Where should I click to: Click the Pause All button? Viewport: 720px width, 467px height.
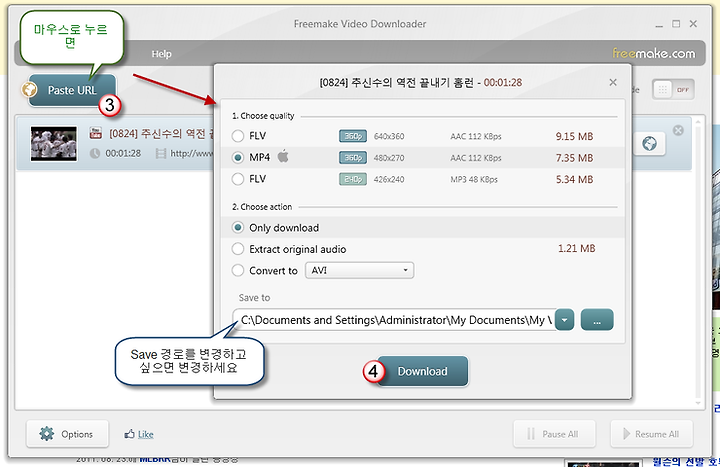point(554,433)
